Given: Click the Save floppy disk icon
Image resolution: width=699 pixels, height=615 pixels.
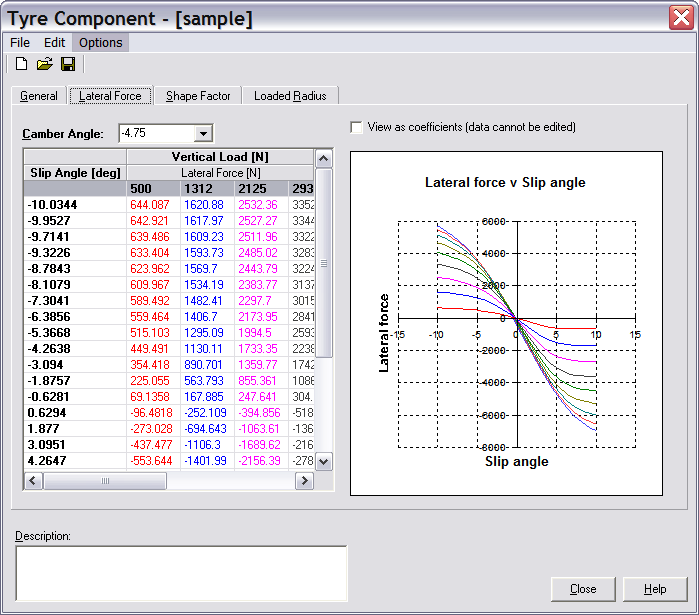Looking at the screenshot, I should click(x=68, y=64).
